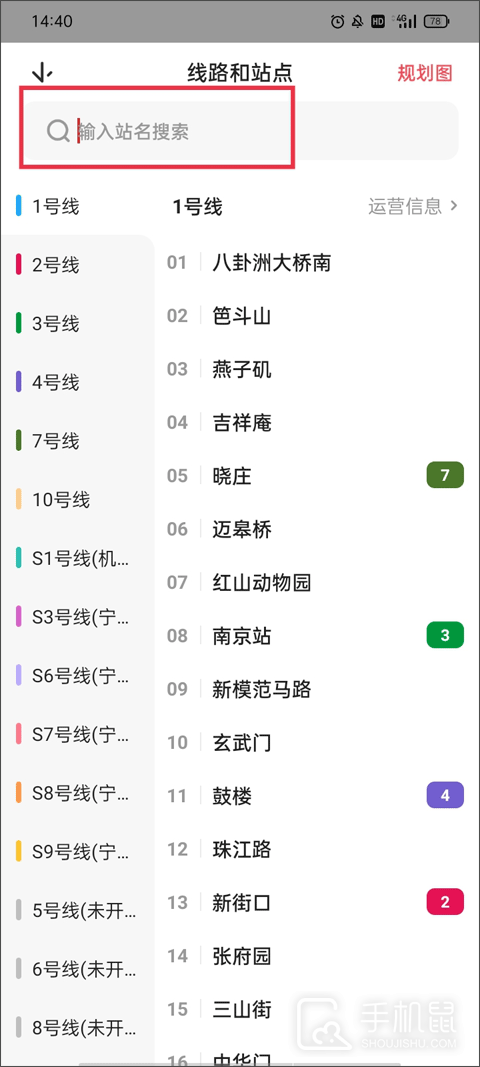Tap the battery indicator in status bar
The width and height of the screenshot is (480, 1067).
pyautogui.click(x=436, y=22)
